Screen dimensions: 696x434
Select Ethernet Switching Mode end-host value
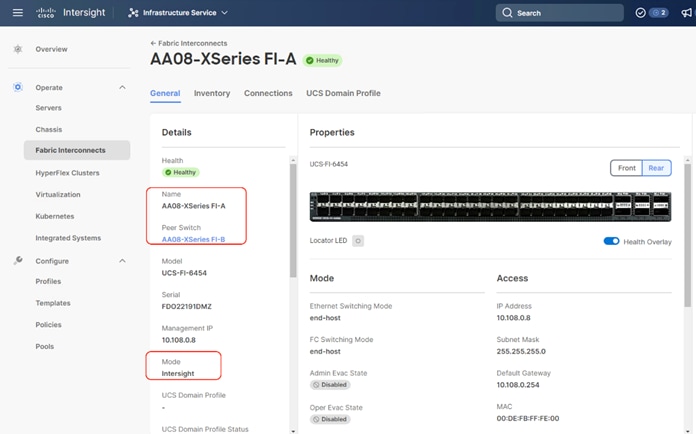[x=325, y=318]
